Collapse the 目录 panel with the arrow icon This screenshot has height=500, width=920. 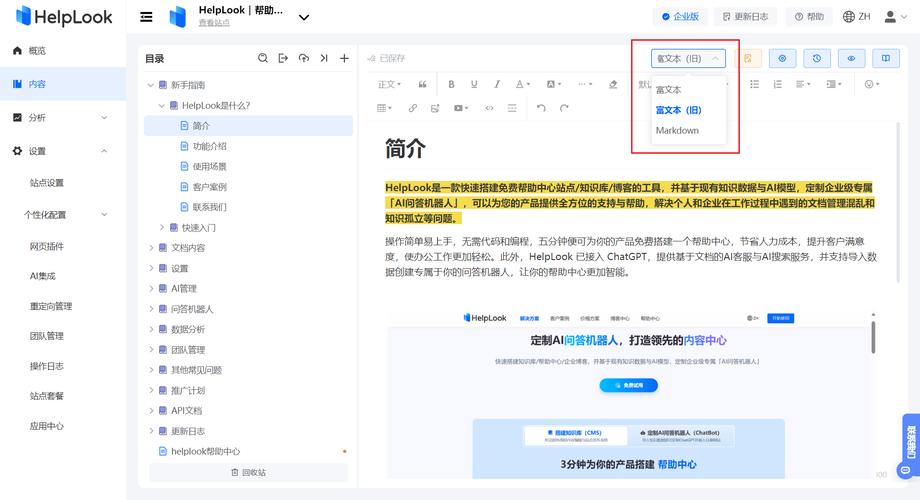[x=324, y=58]
